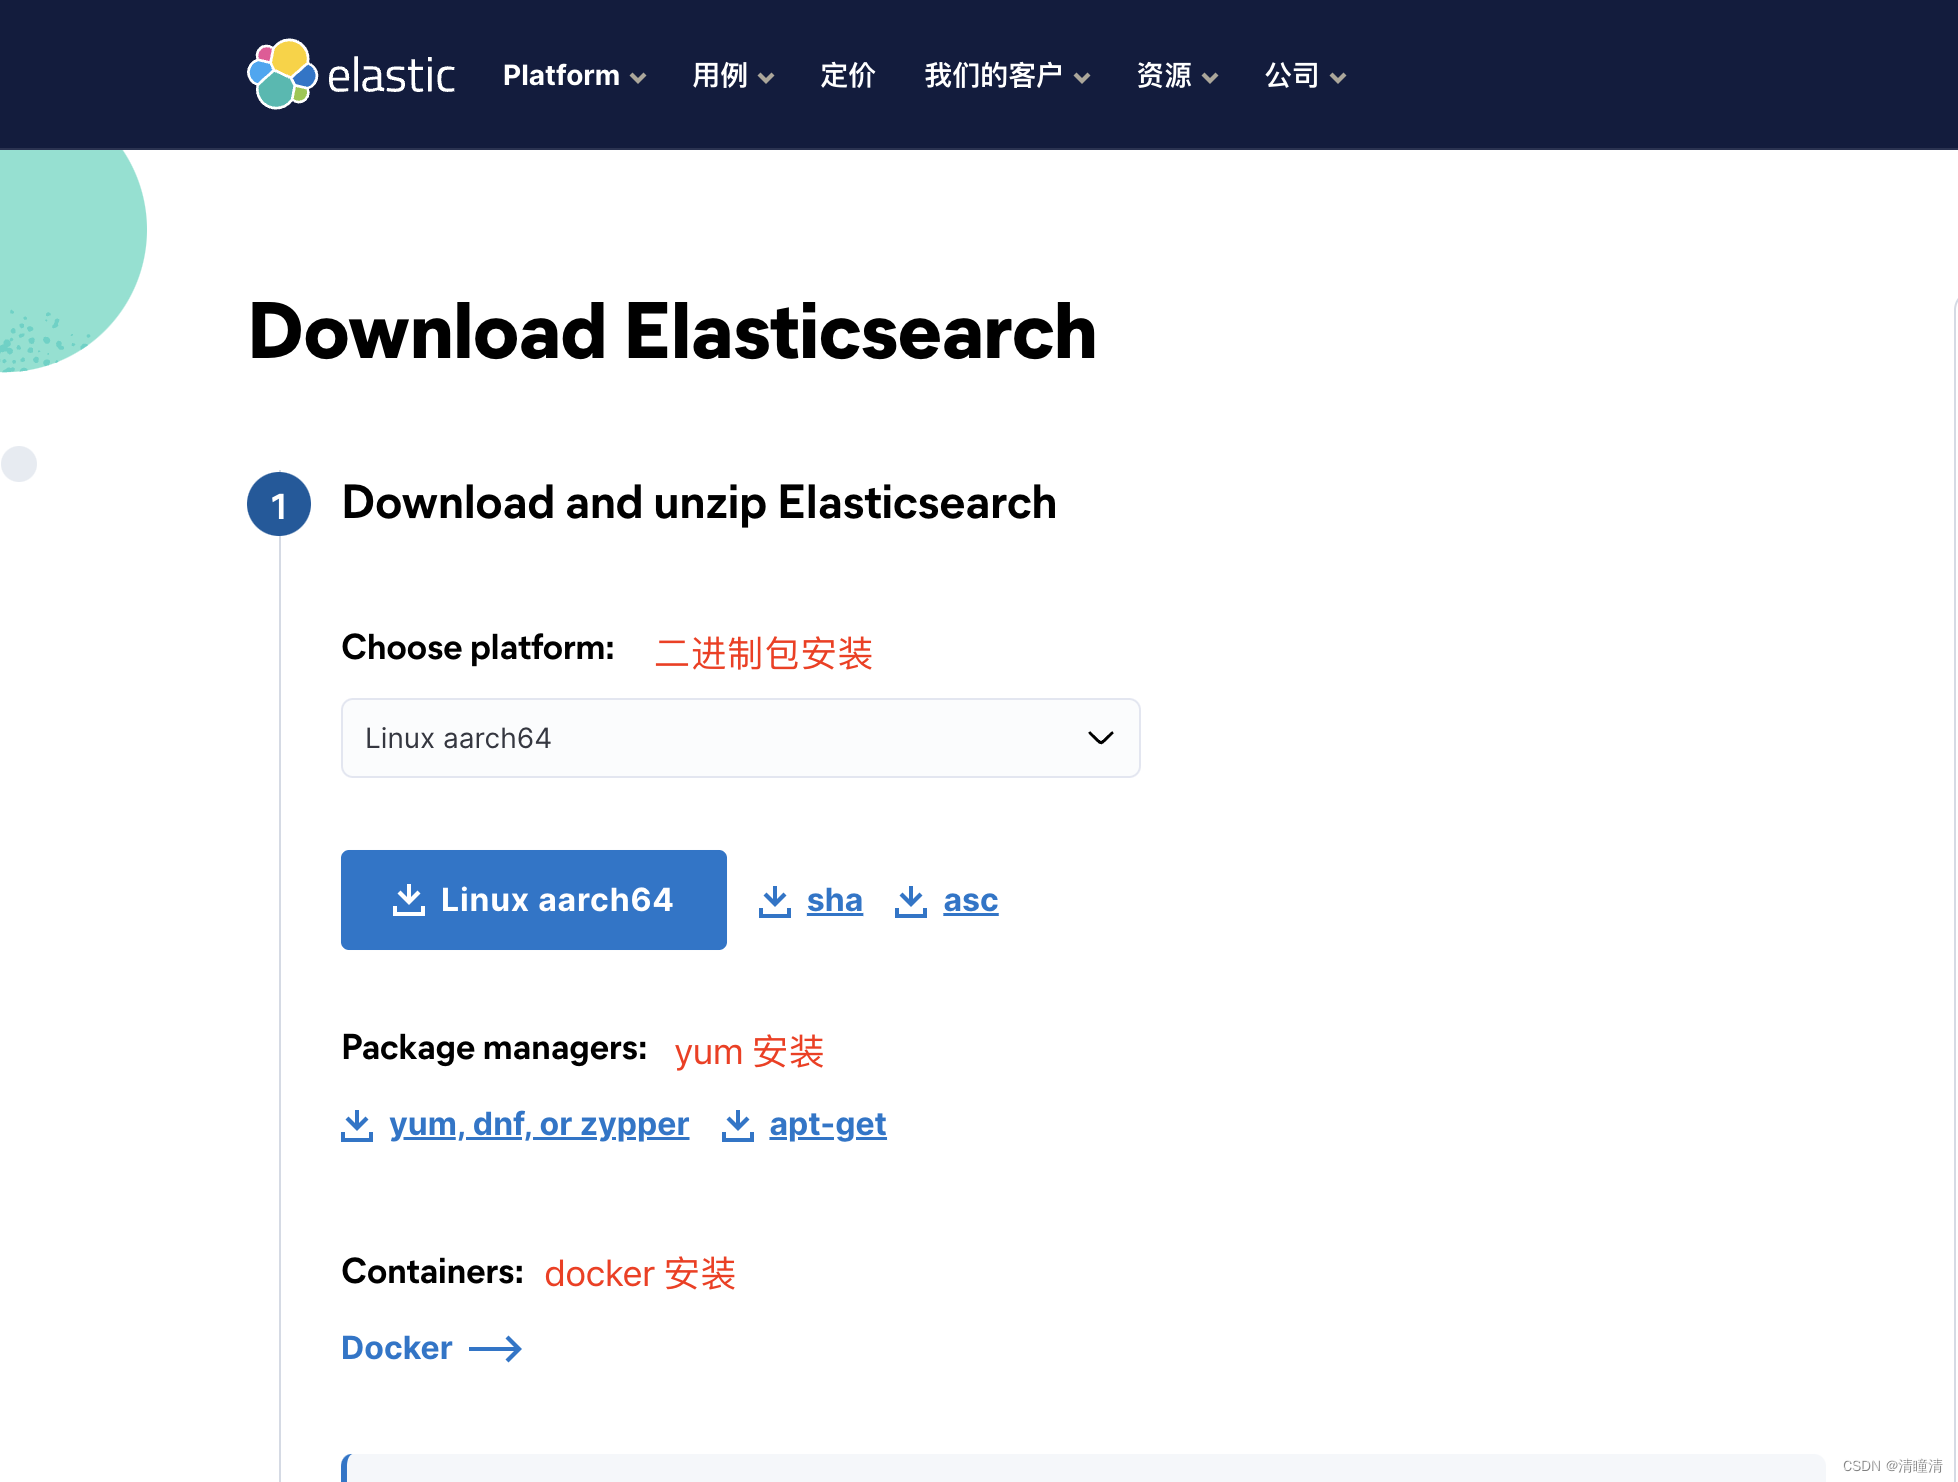The width and height of the screenshot is (1958, 1482).
Task: Click the Download and unzip Elasticsearch heading
Action: (699, 503)
